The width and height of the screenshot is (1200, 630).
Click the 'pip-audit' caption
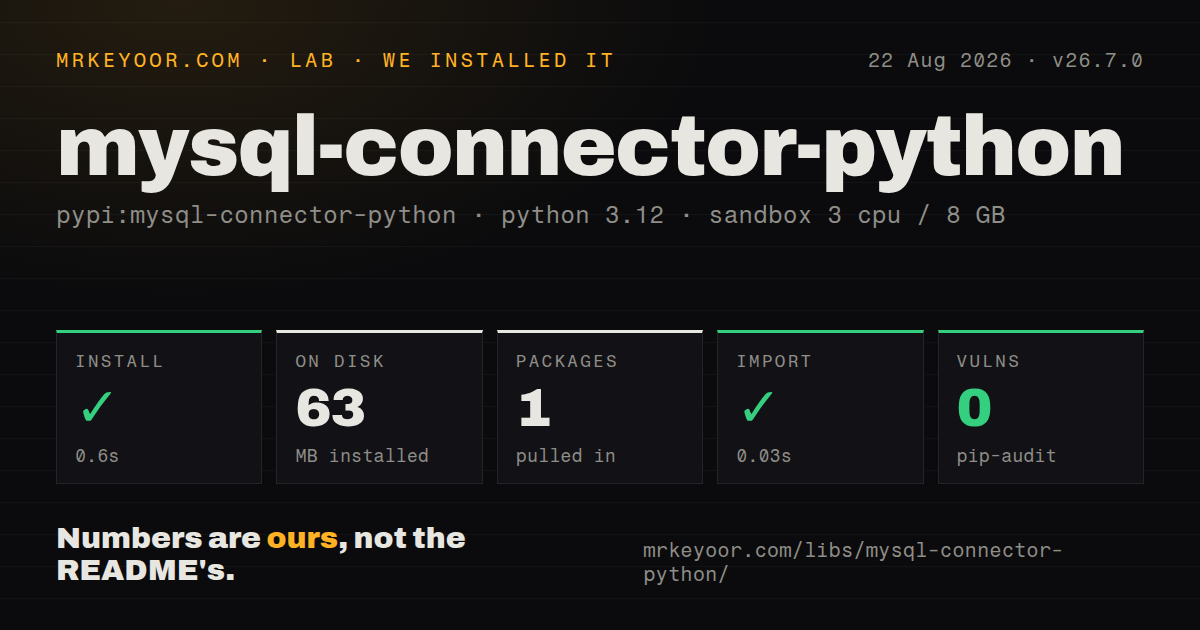pyautogui.click(x=1007, y=456)
